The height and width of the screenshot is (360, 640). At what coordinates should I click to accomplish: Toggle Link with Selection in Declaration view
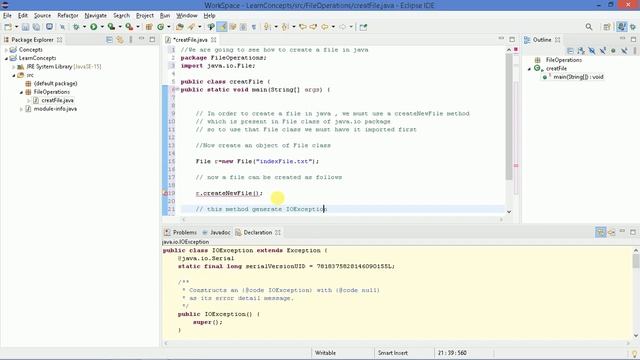pyautogui.click(x=600, y=232)
